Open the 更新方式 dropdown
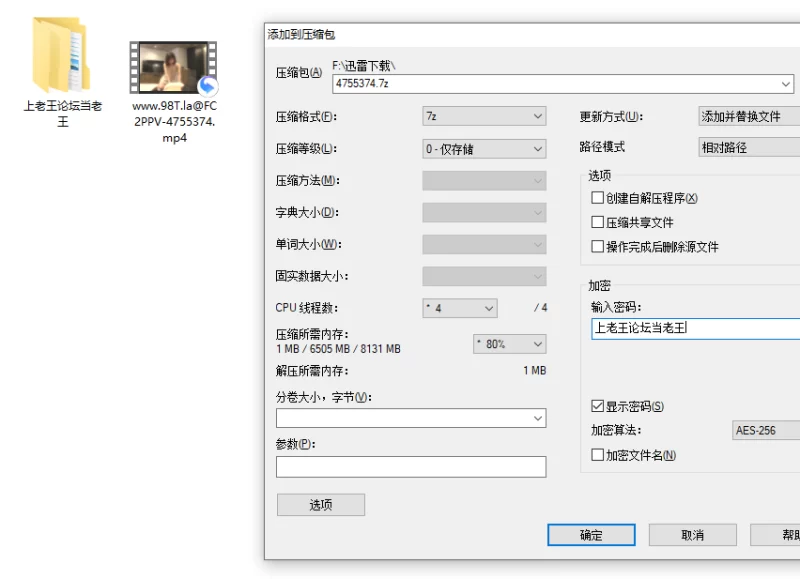 click(x=750, y=117)
